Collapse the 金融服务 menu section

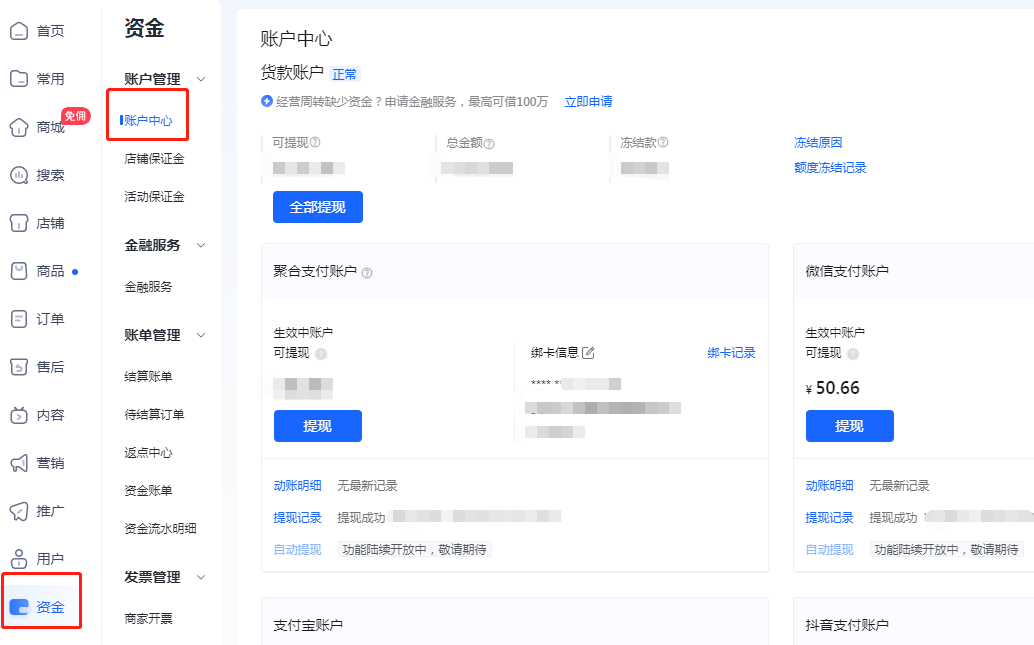pyautogui.click(x=201, y=245)
